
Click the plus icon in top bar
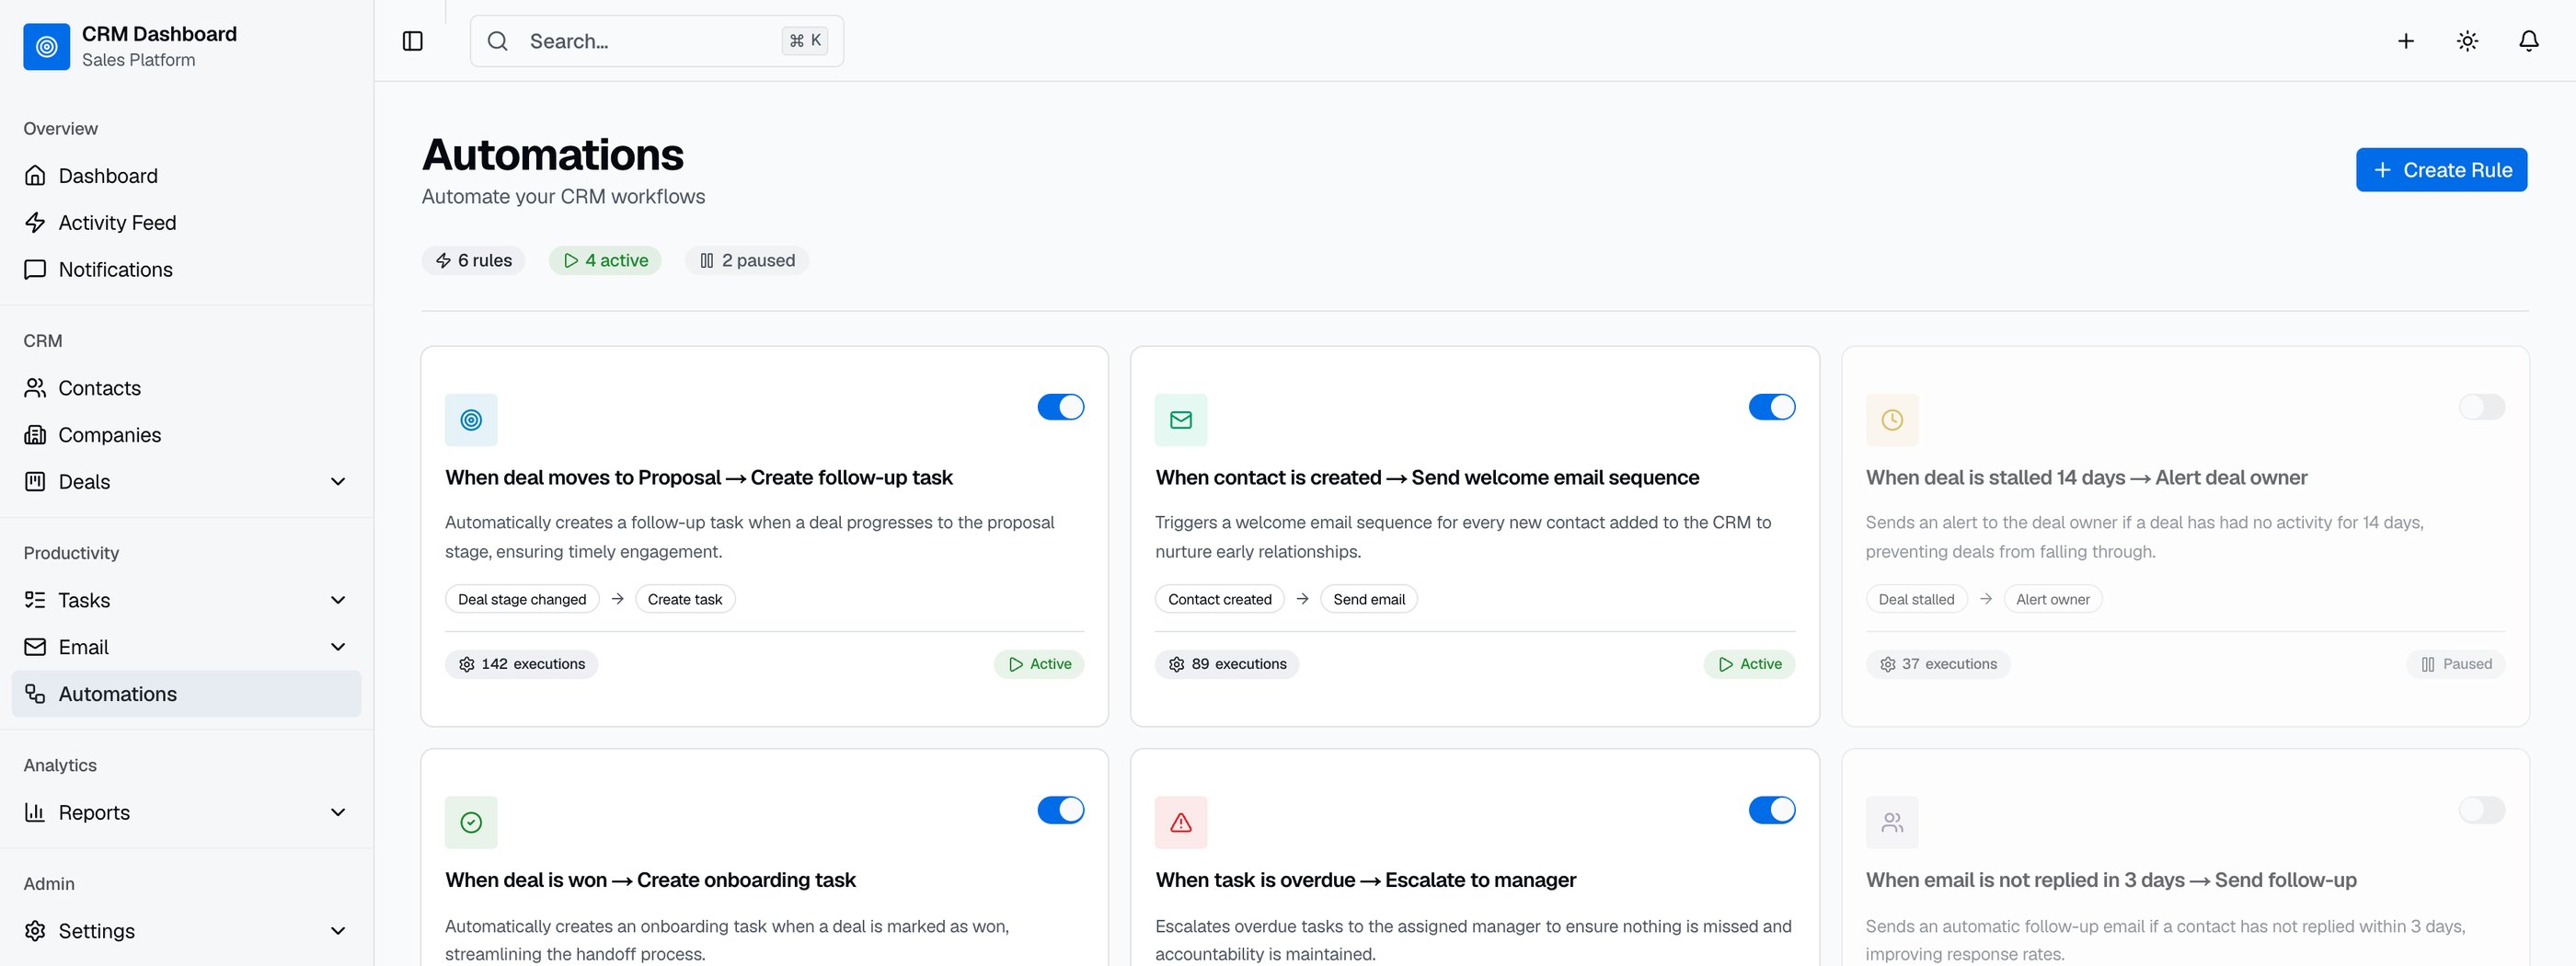click(2405, 41)
